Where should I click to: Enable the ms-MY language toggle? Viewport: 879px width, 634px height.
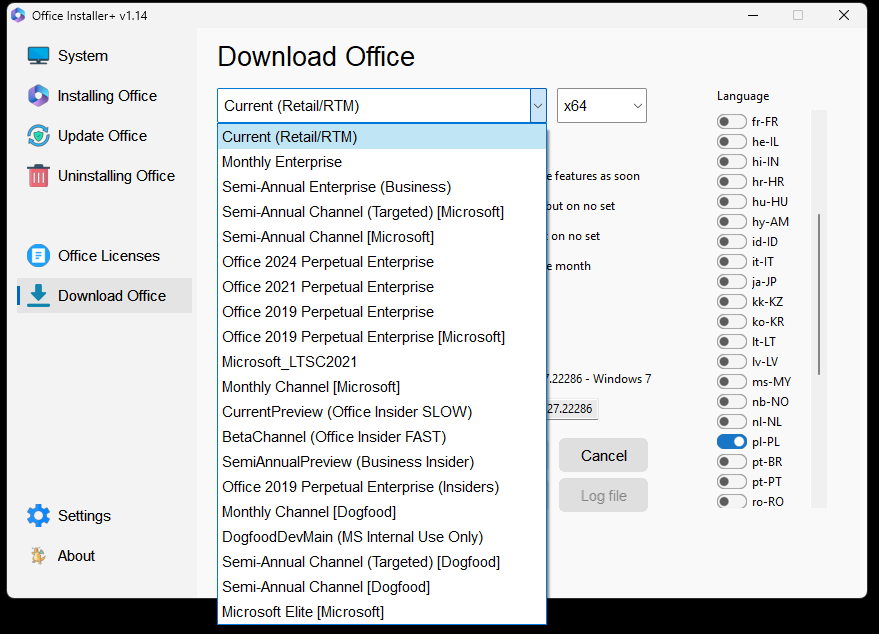pos(732,382)
